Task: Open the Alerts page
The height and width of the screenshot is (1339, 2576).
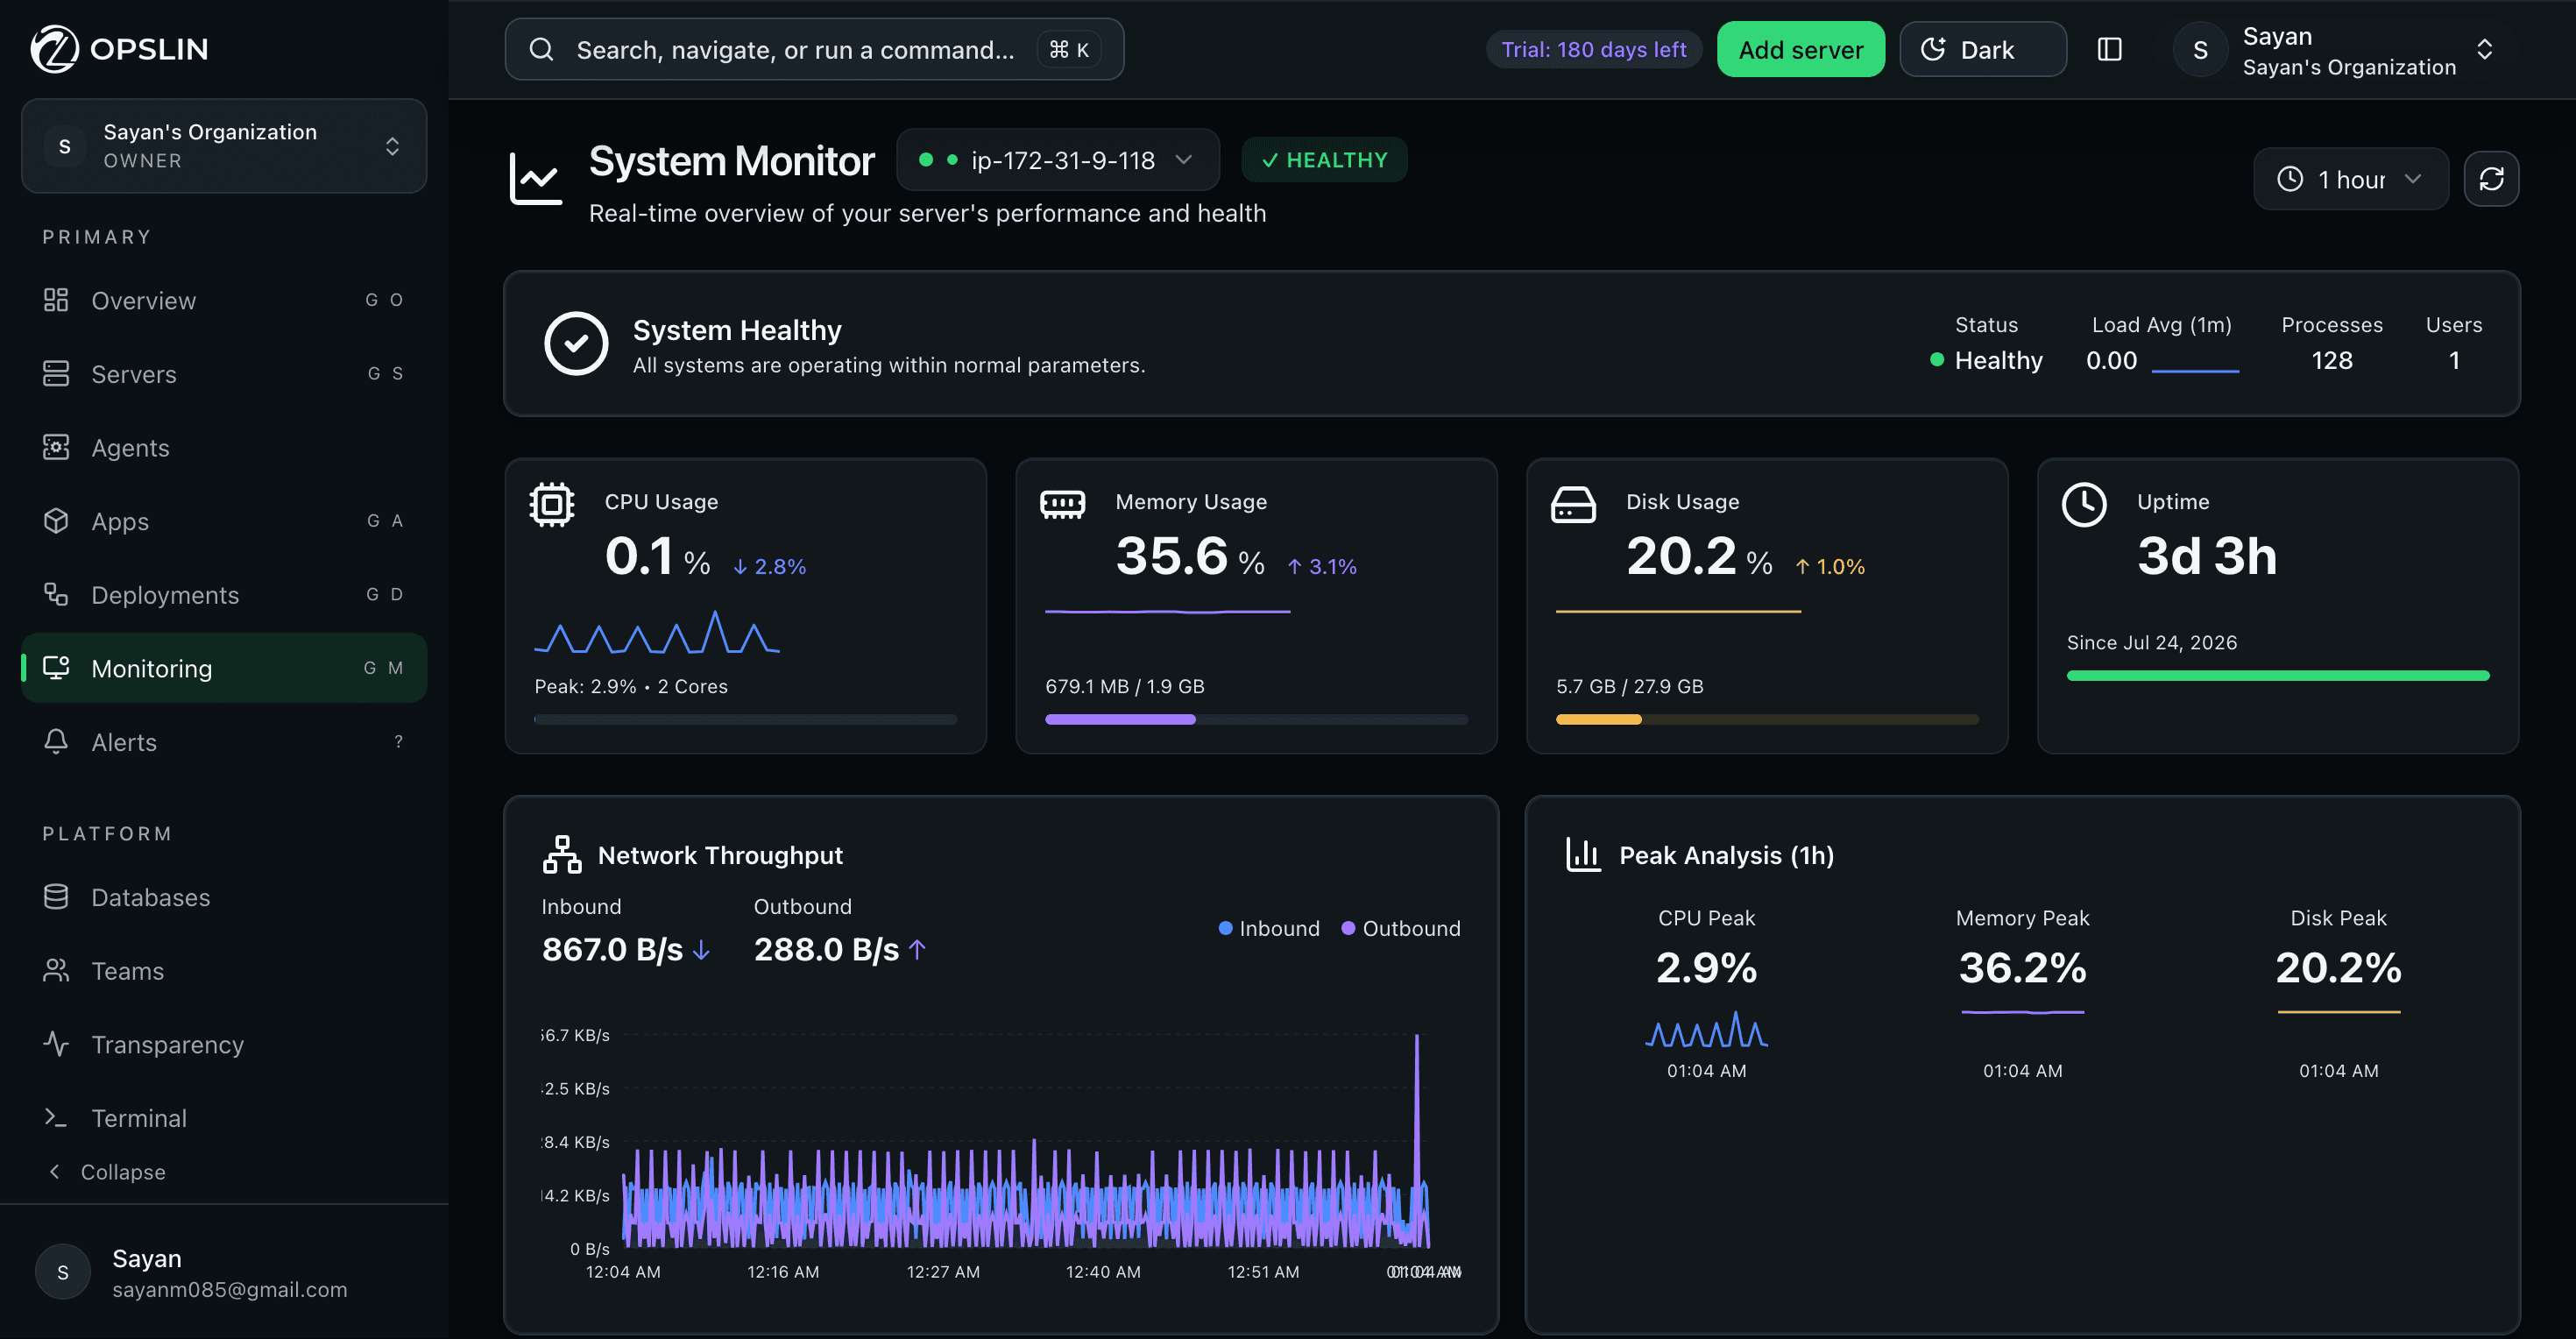Action: [x=224, y=741]
